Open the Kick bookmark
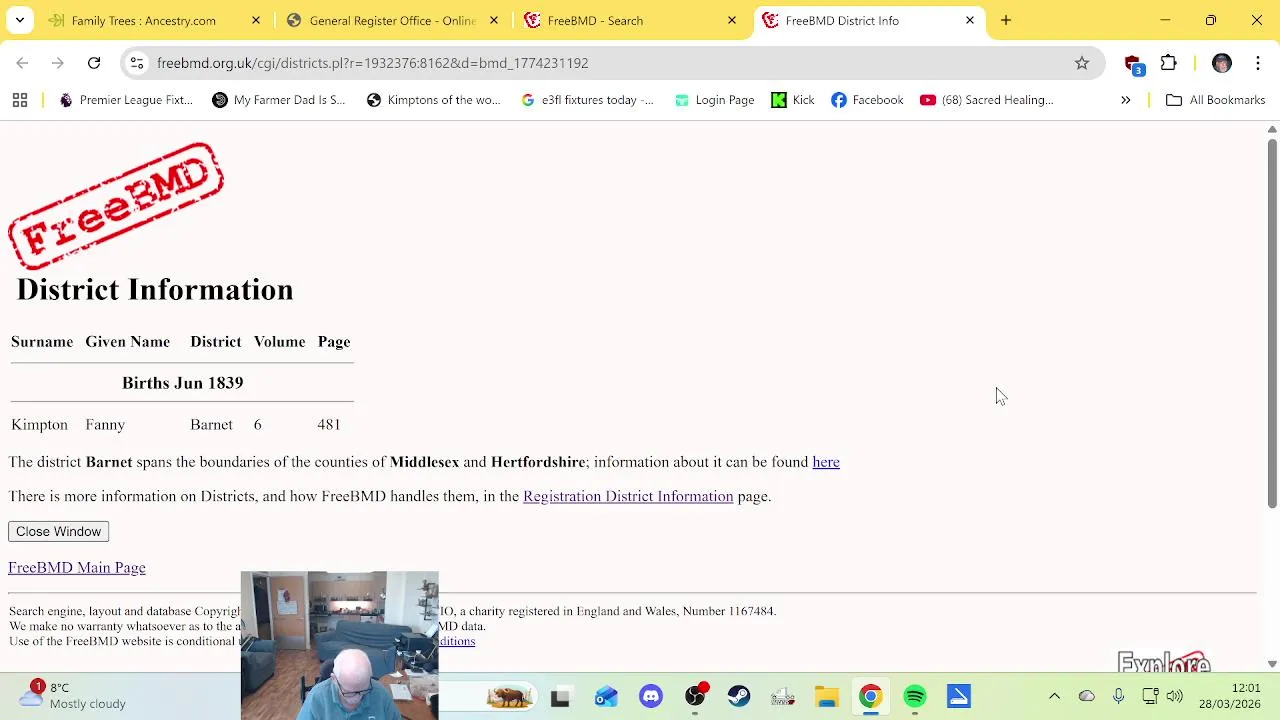This screenshot has width=1280, height=720. point(793,100)
